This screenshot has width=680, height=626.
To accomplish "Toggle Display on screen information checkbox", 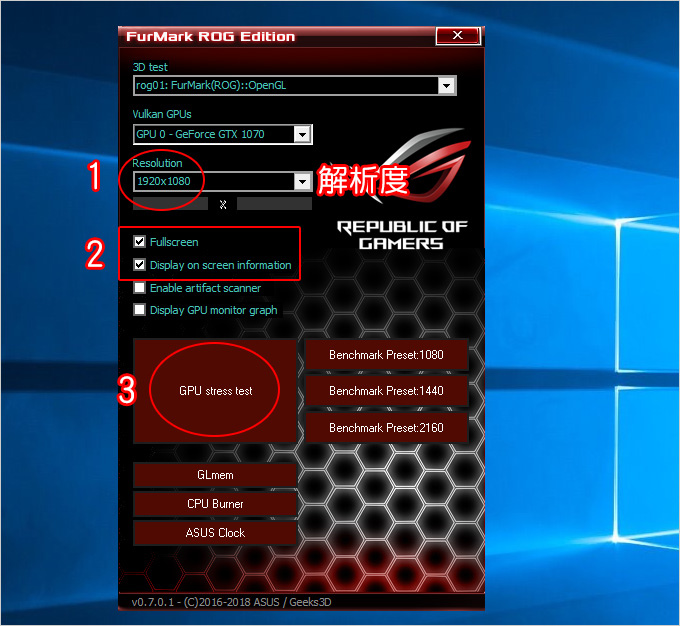I will [x=139, y=265].
